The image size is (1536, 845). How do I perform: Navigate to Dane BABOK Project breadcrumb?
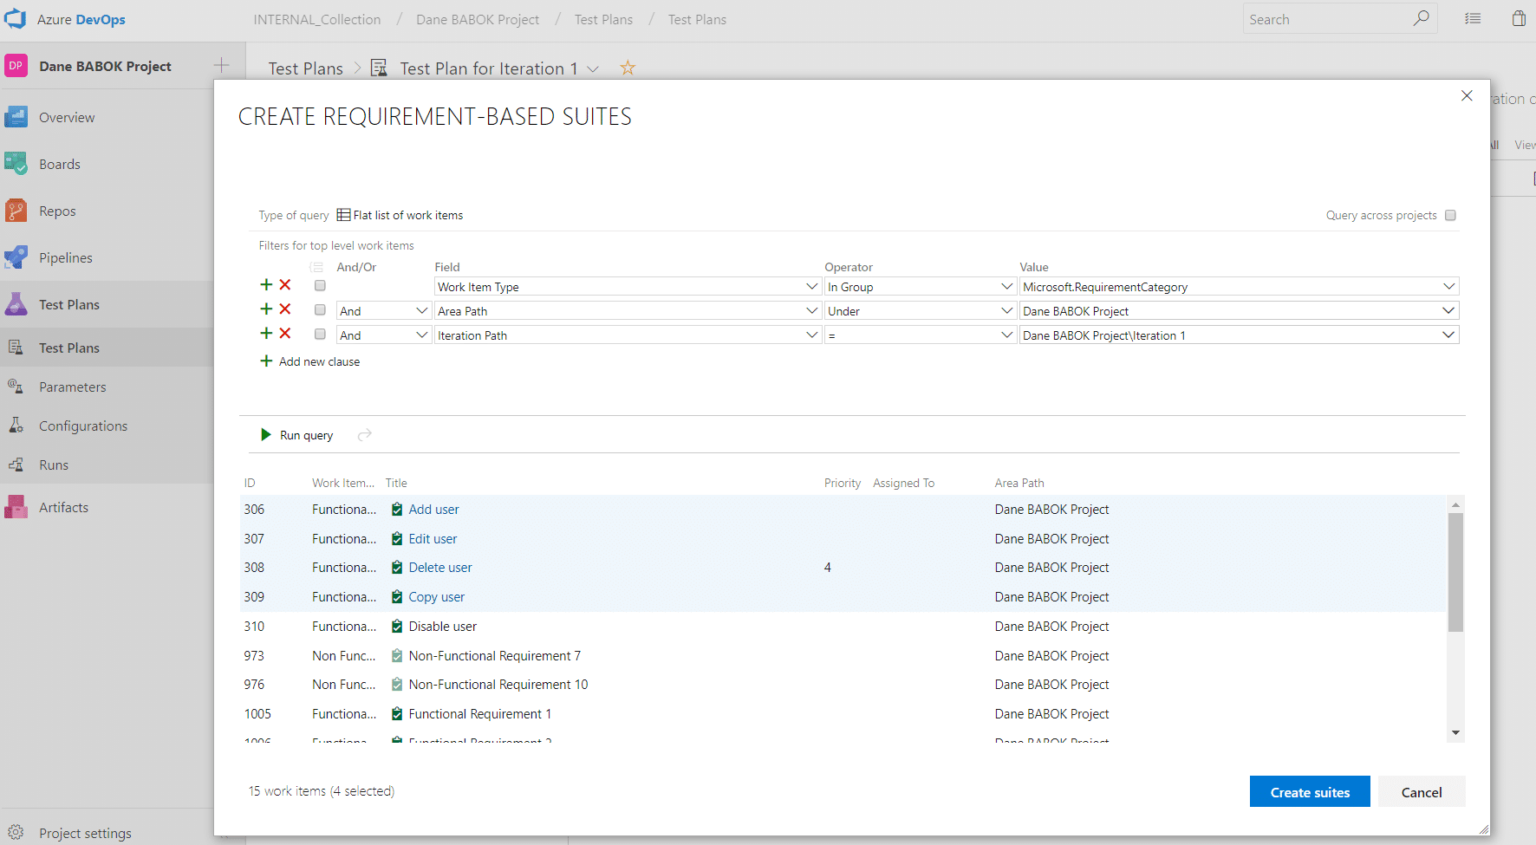click(x=477, y=19)
